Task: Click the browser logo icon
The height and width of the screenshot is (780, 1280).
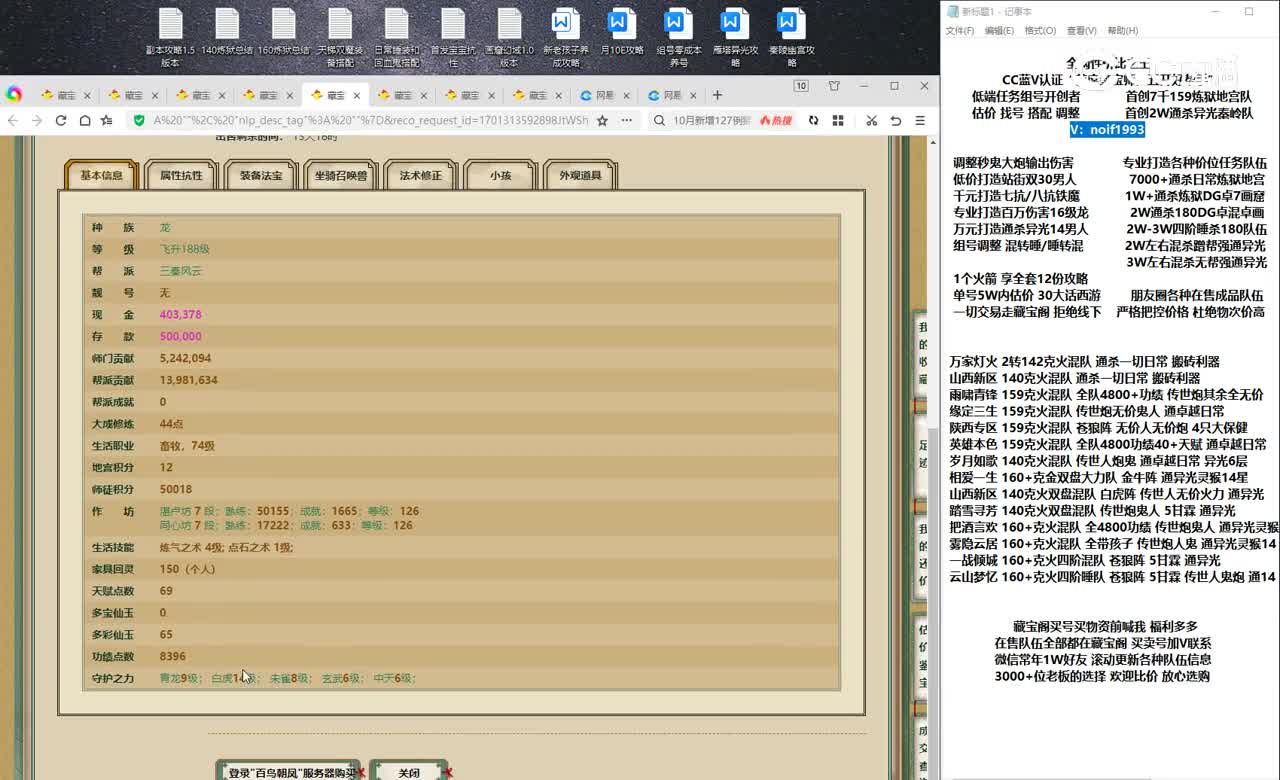Action: 14,94
